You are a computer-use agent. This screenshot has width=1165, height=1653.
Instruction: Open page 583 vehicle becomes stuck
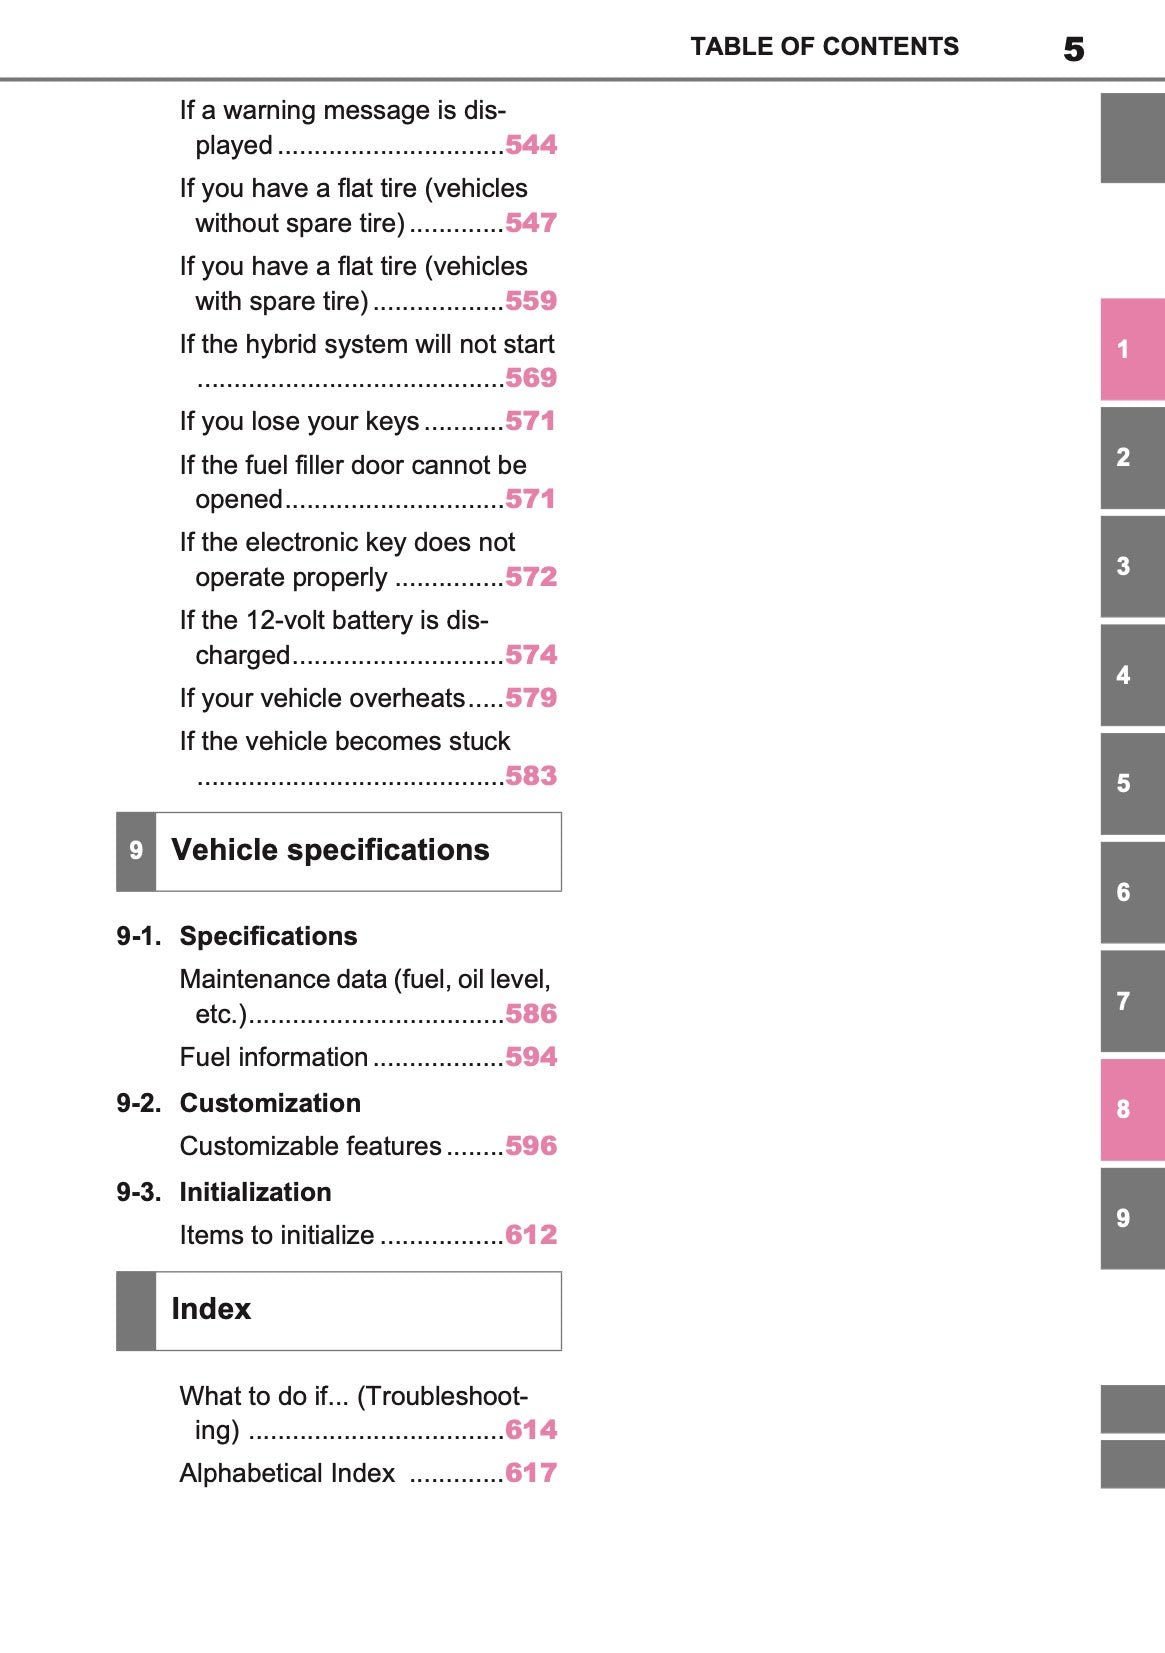530,776
